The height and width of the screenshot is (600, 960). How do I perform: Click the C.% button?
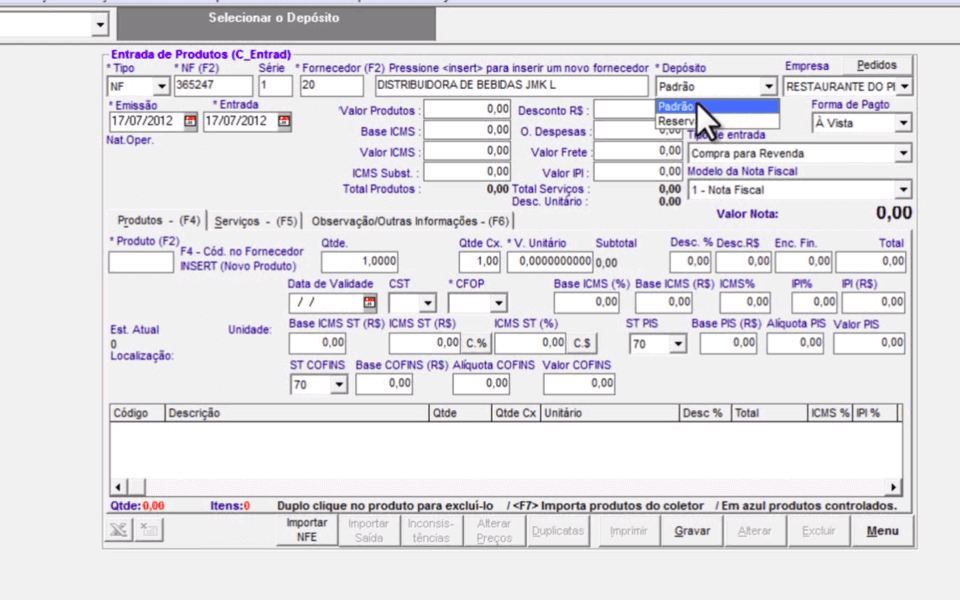(x=476, y=343)
